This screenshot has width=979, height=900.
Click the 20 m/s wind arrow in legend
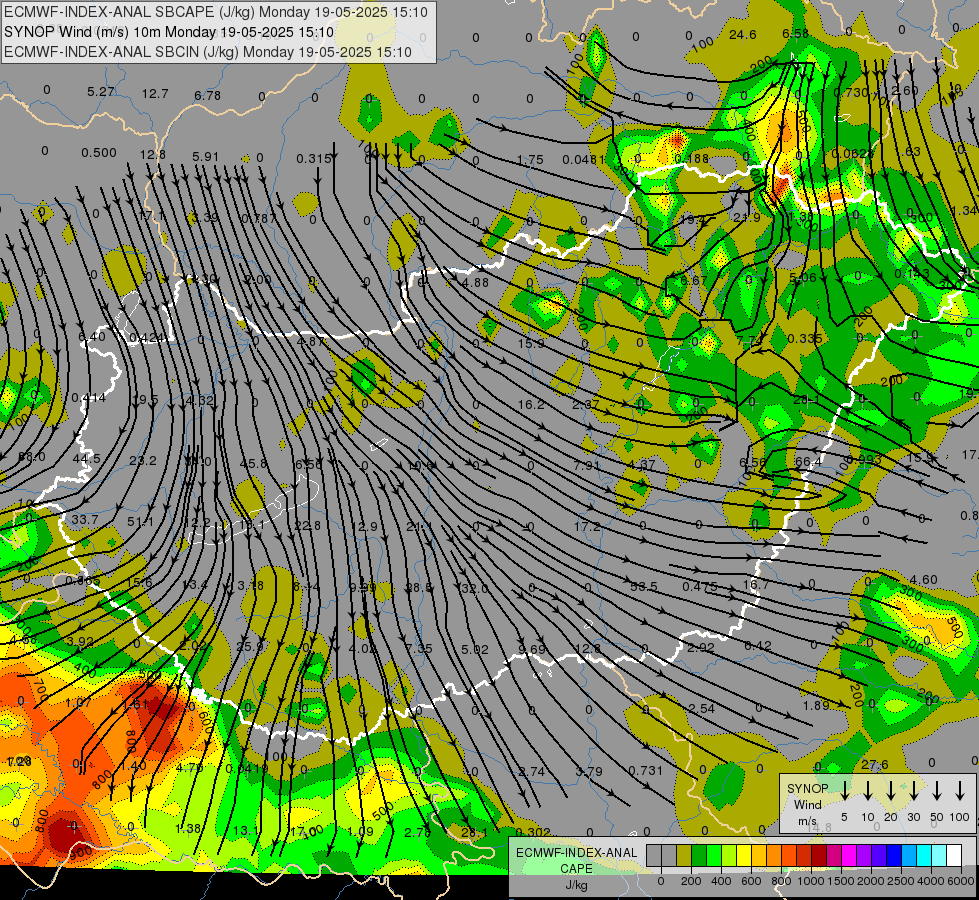[891, 791]
